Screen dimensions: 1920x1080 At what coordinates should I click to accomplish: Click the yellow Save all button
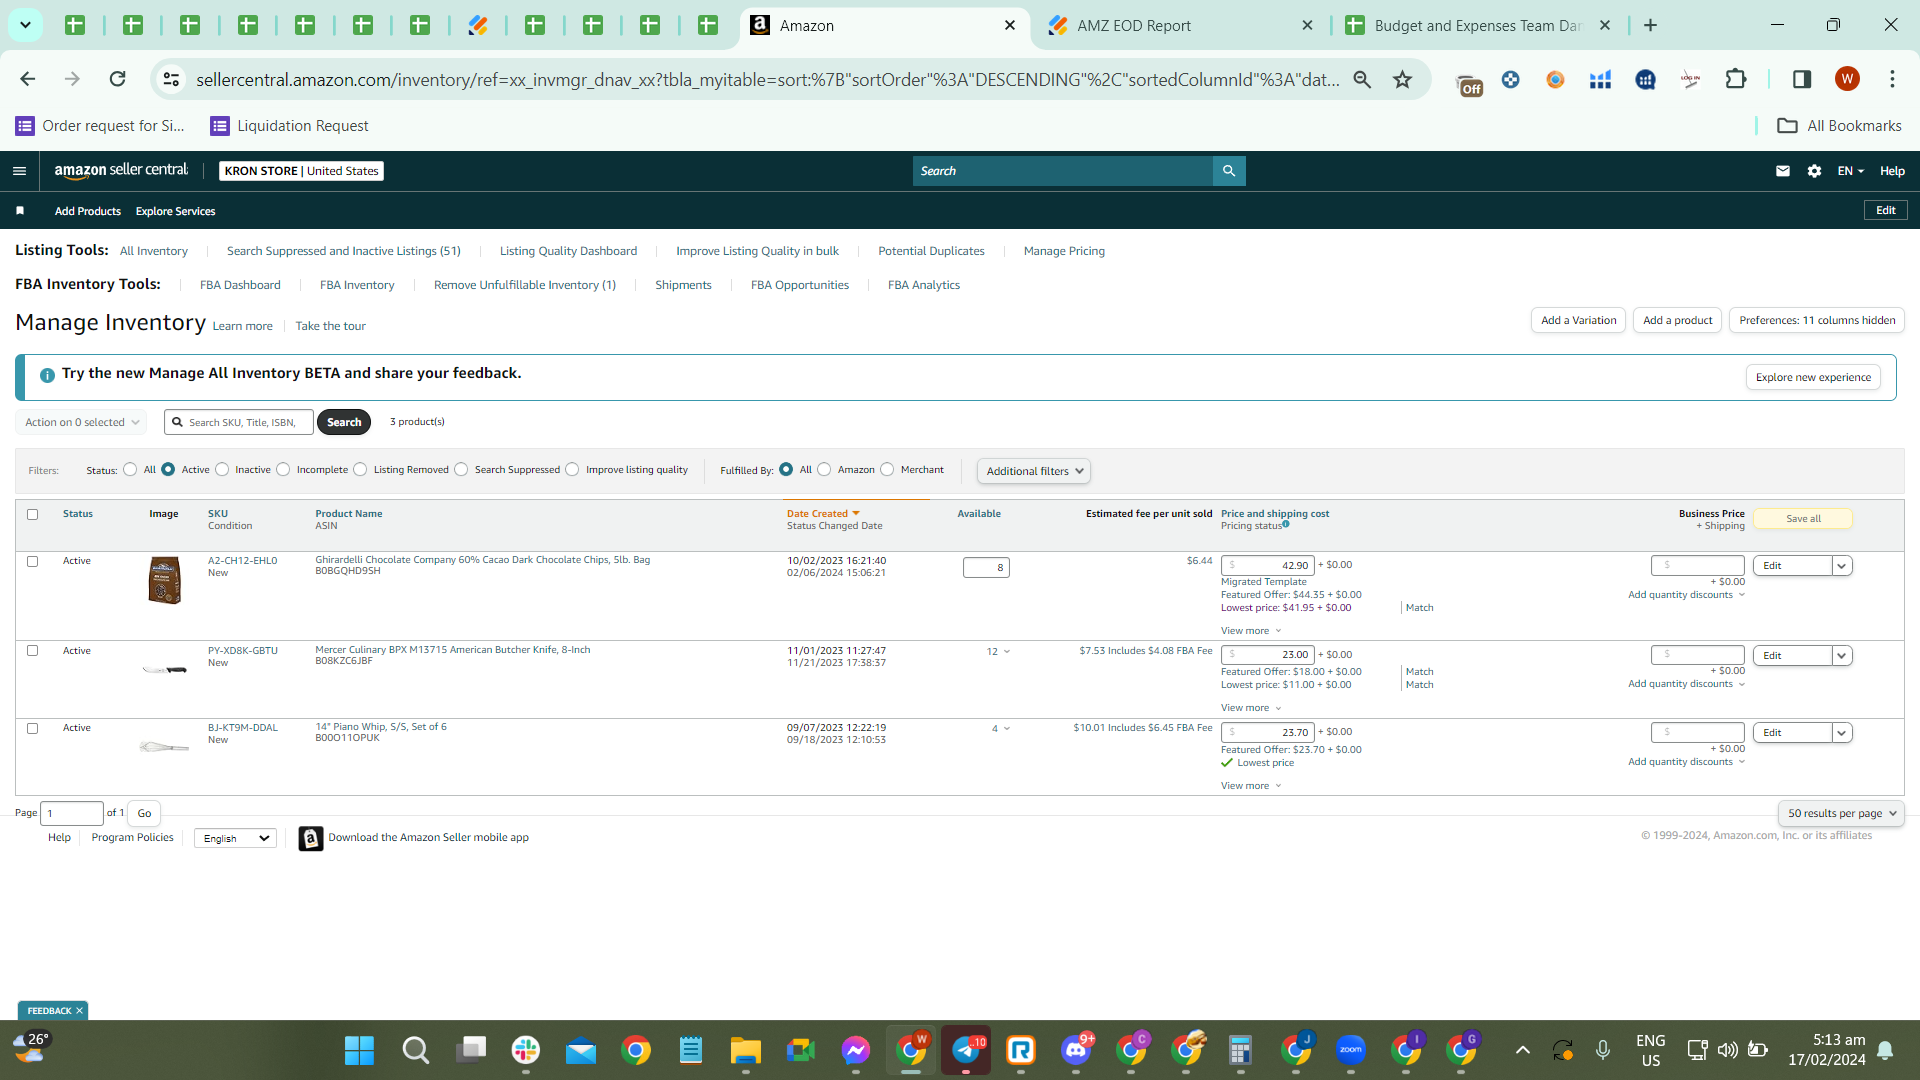tap(1803, 519)
